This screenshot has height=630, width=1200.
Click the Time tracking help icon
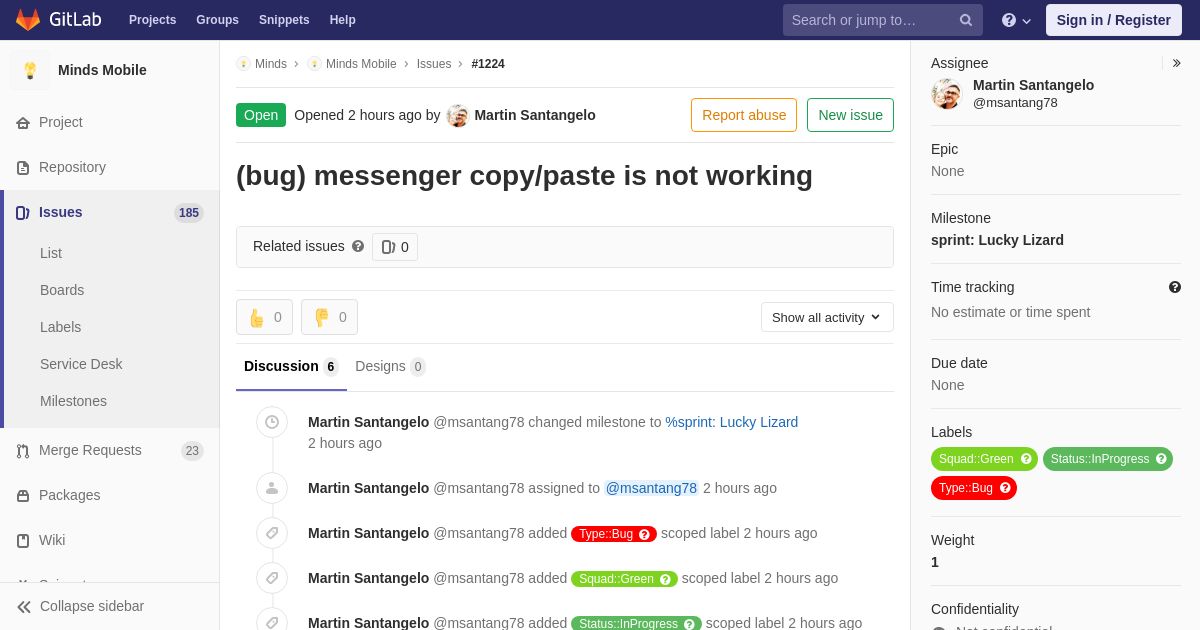click(x=1175, y=287)
